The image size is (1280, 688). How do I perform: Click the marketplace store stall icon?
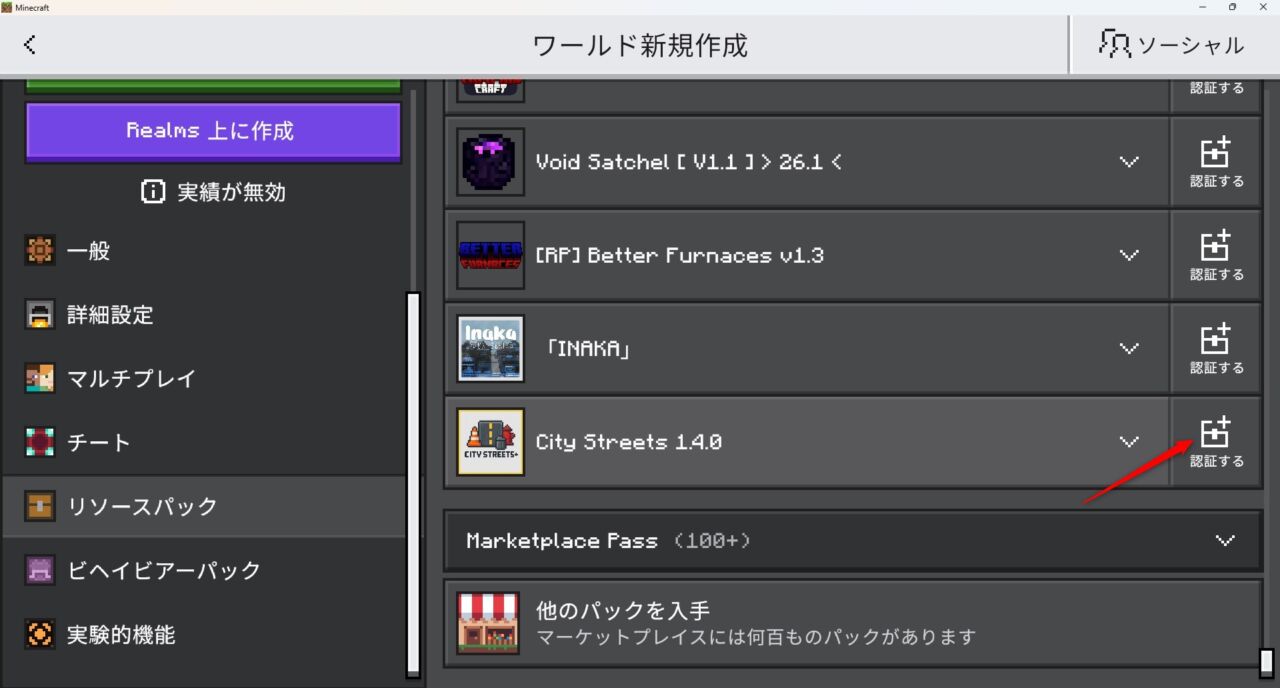click(488, 623)
